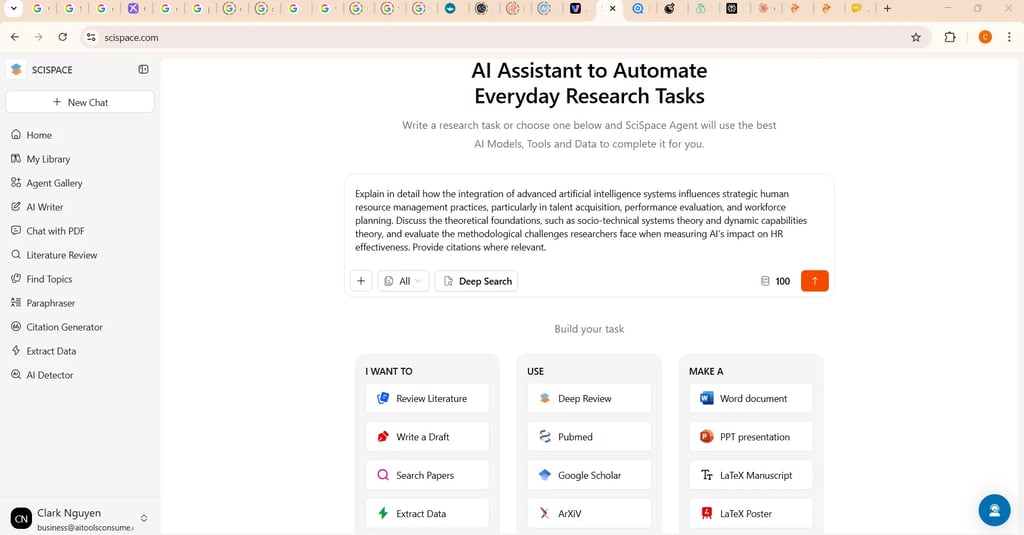This screenshot has width=1024, height=535.
Task: Bookmark this page with the star icon
Action: [916, 37]
